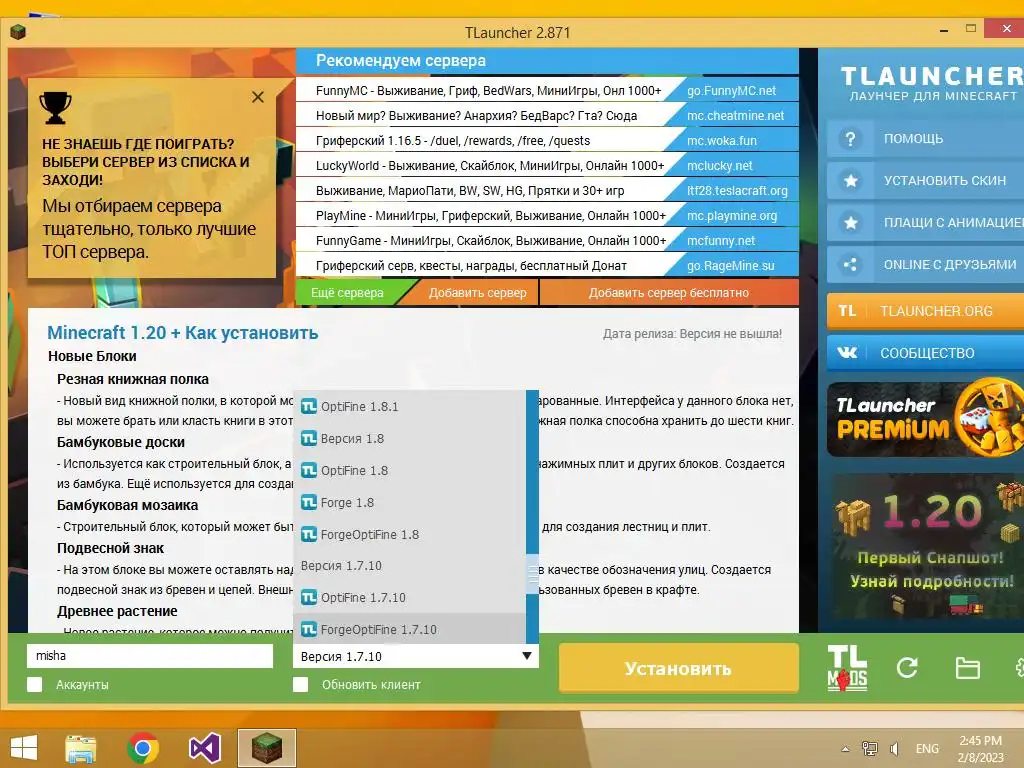Open mclucky.net server address
The width and height of the screenshot is (1024, 768).
[720, 166]
